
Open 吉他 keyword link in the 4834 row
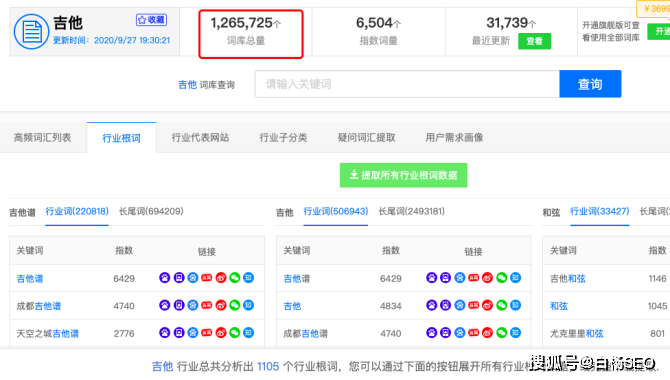tap(292, 306)
